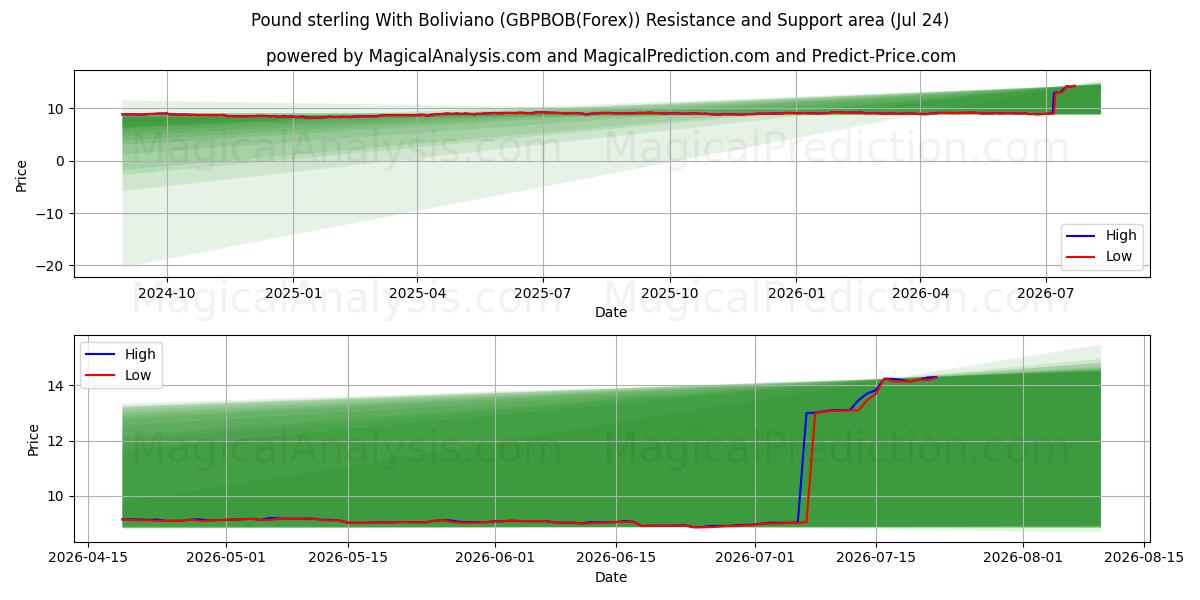This screenshot has height=600, width=1200.
Task: Click the 2026-07-01 tick on the bottom chart
Action: pos(755,559)
